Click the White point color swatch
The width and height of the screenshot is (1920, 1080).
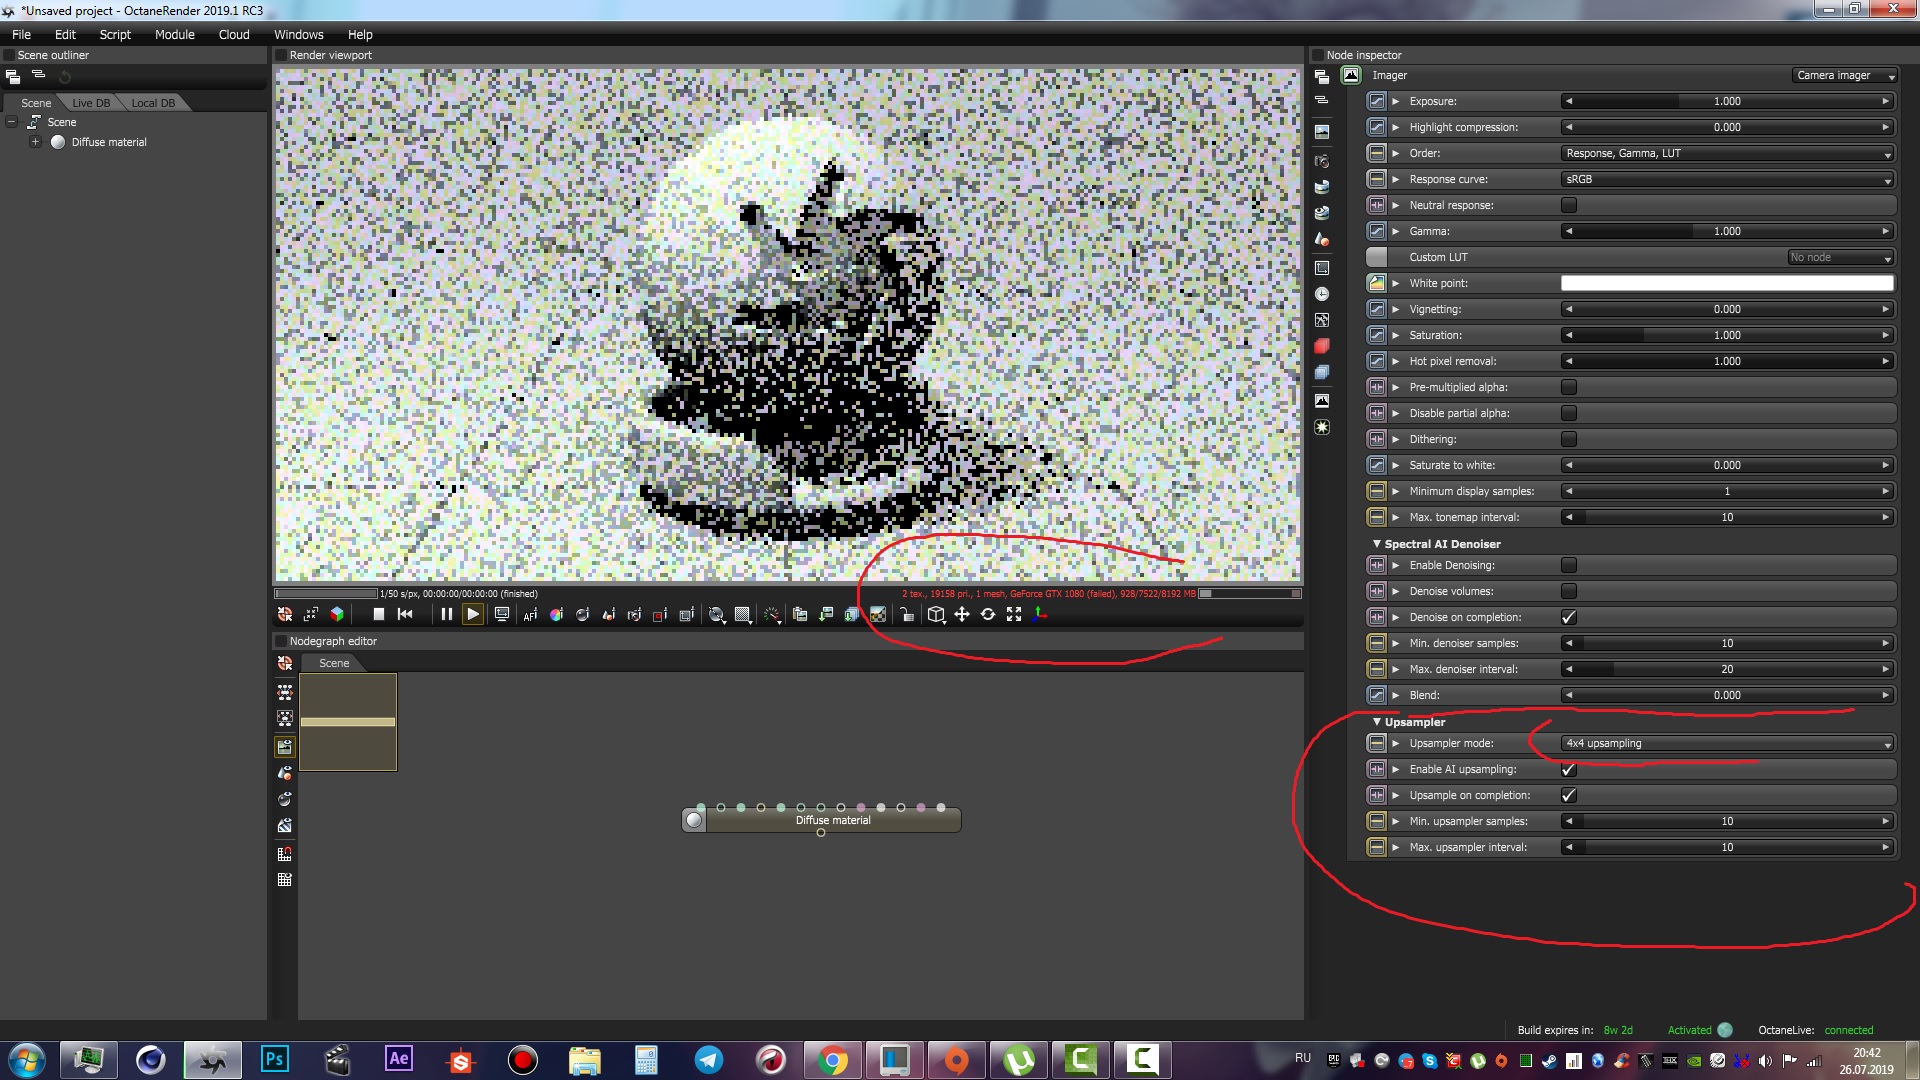pos(1727,283)
